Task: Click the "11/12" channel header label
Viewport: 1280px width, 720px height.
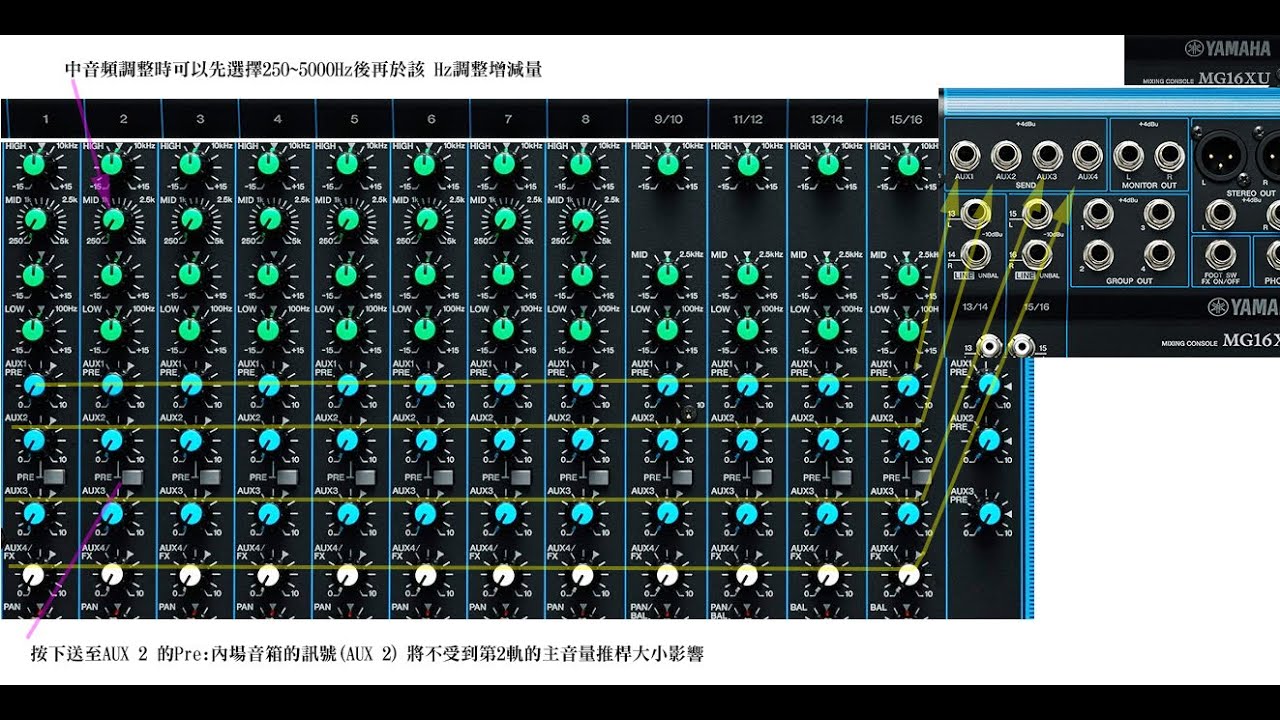Action: [x=747, y=119]
